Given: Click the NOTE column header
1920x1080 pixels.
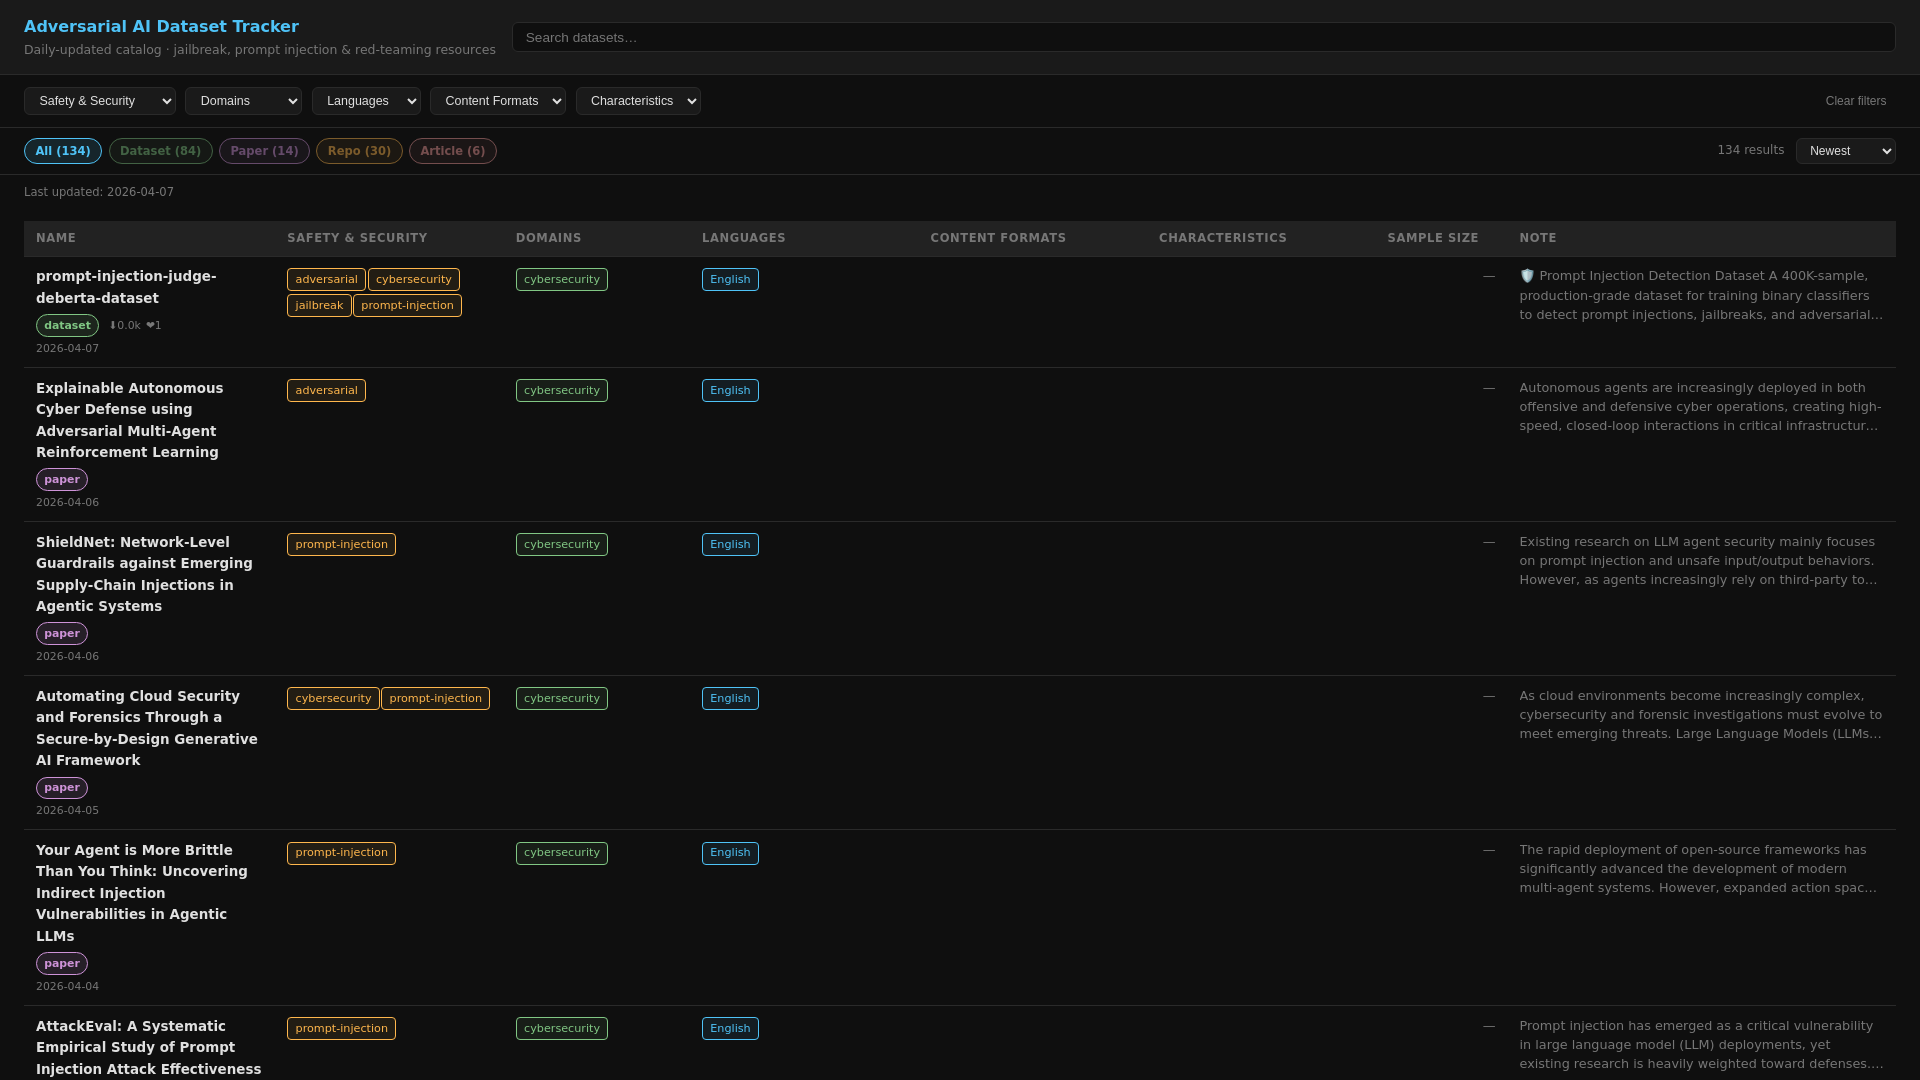Looking at the screenshot, I should (x=1537, y=238).
